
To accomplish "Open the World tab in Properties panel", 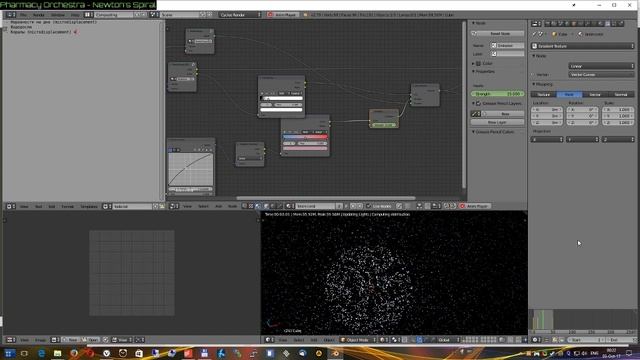I will click(x=567, y=23).
